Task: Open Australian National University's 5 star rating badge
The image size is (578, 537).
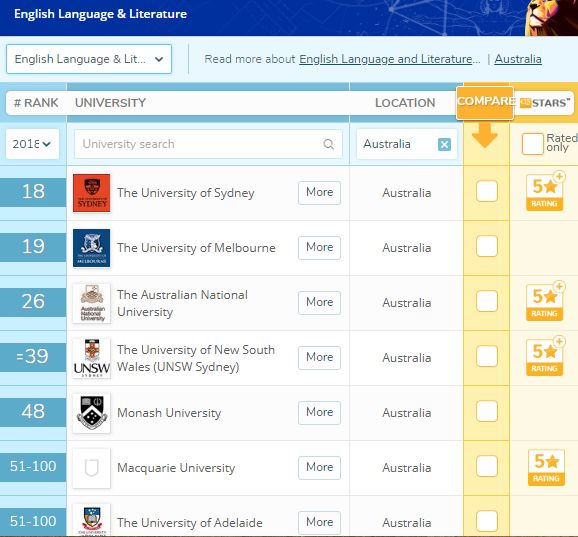Action: tap(545, 302)
